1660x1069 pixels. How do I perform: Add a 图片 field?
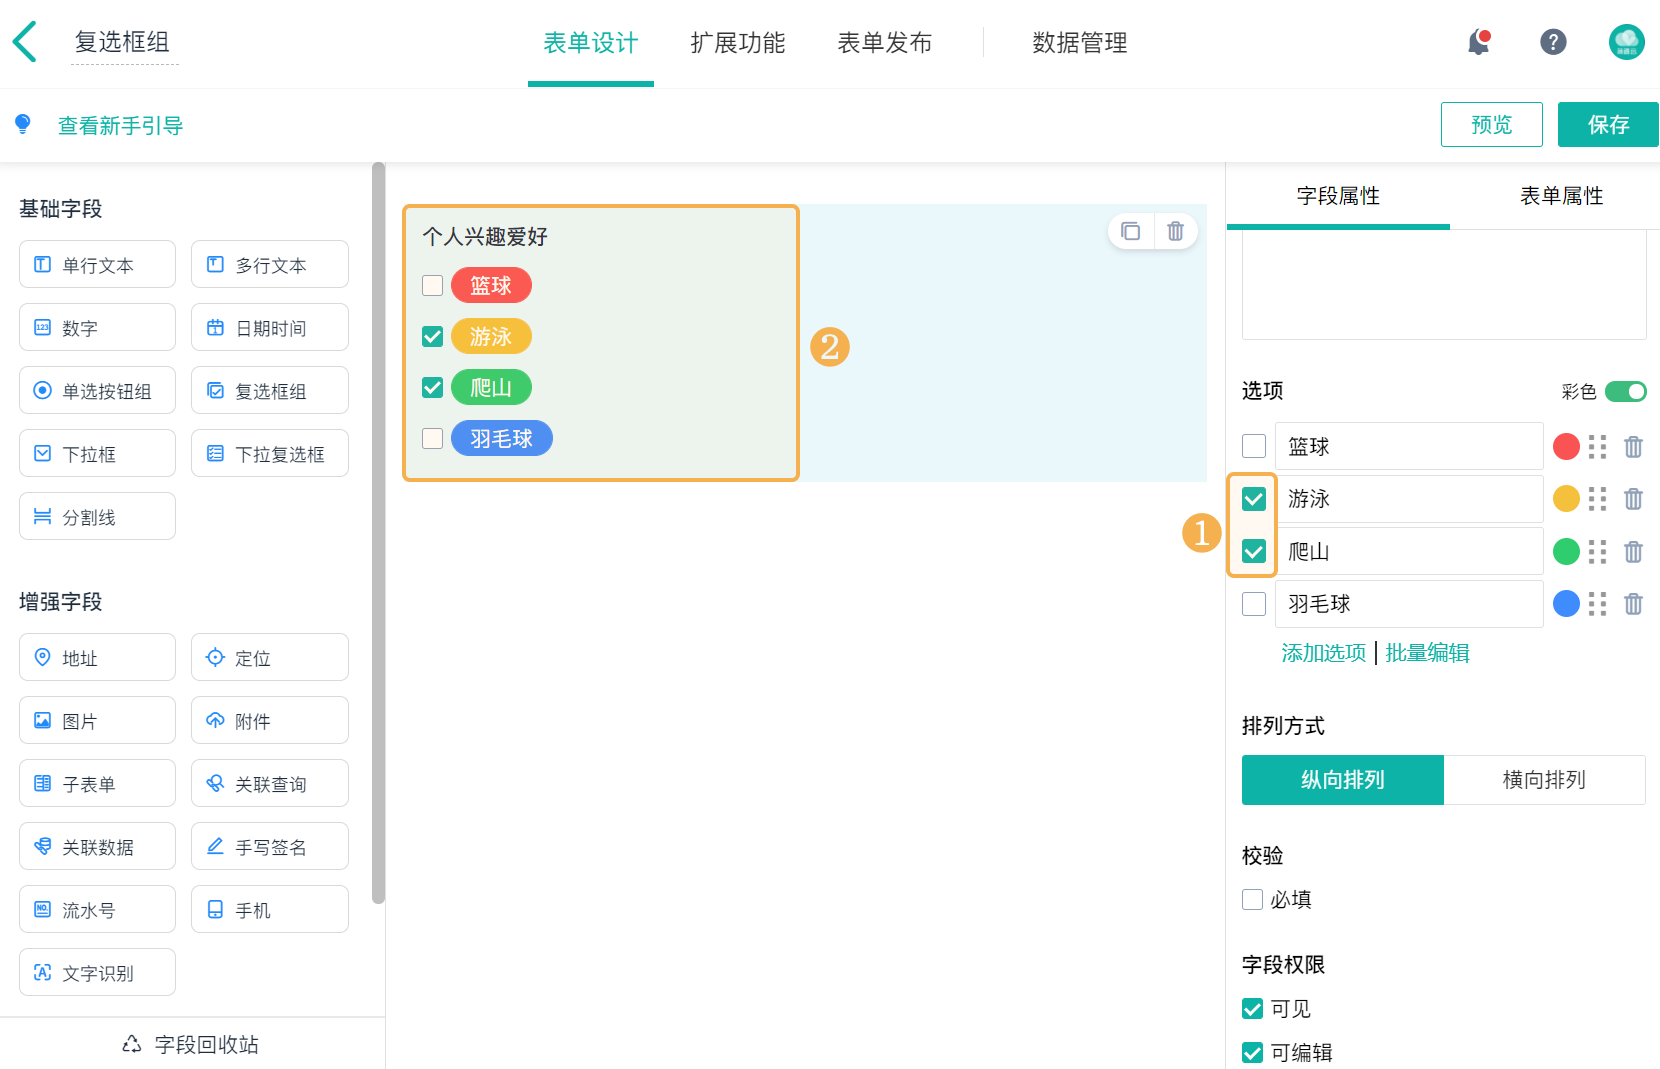(x=97, y=720)
